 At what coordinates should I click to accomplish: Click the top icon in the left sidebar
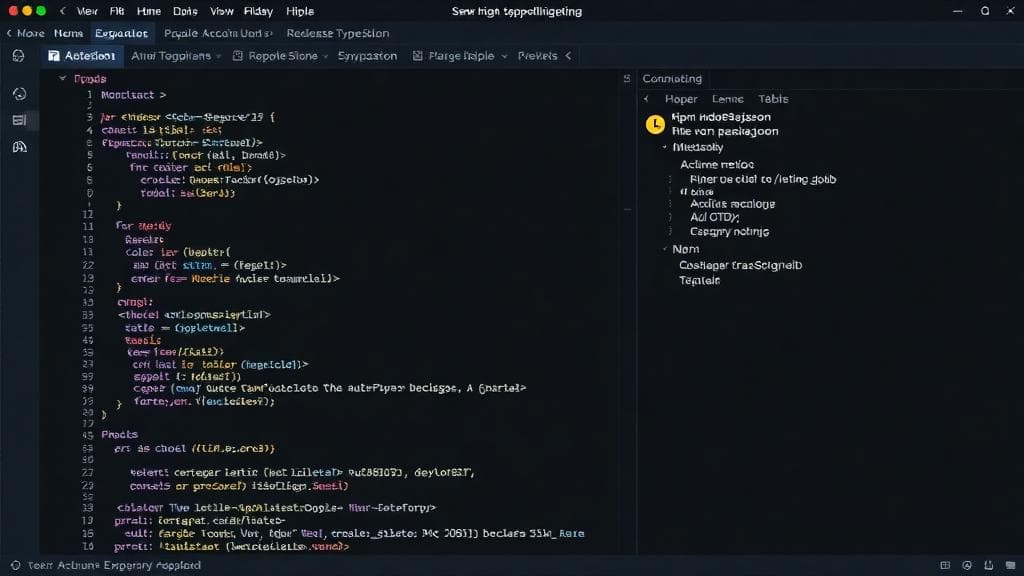pyautogui.click(x=18, y=56)
